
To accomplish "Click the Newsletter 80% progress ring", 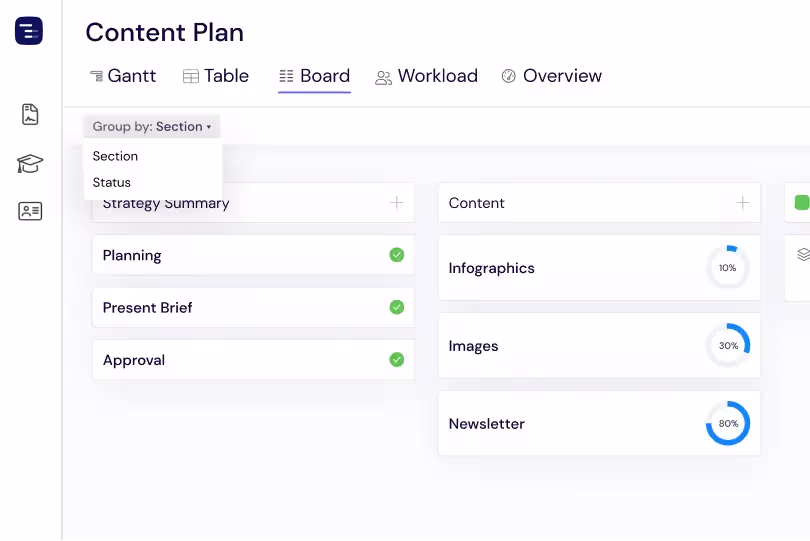I will pyautogui.click(x=727, y=423).
